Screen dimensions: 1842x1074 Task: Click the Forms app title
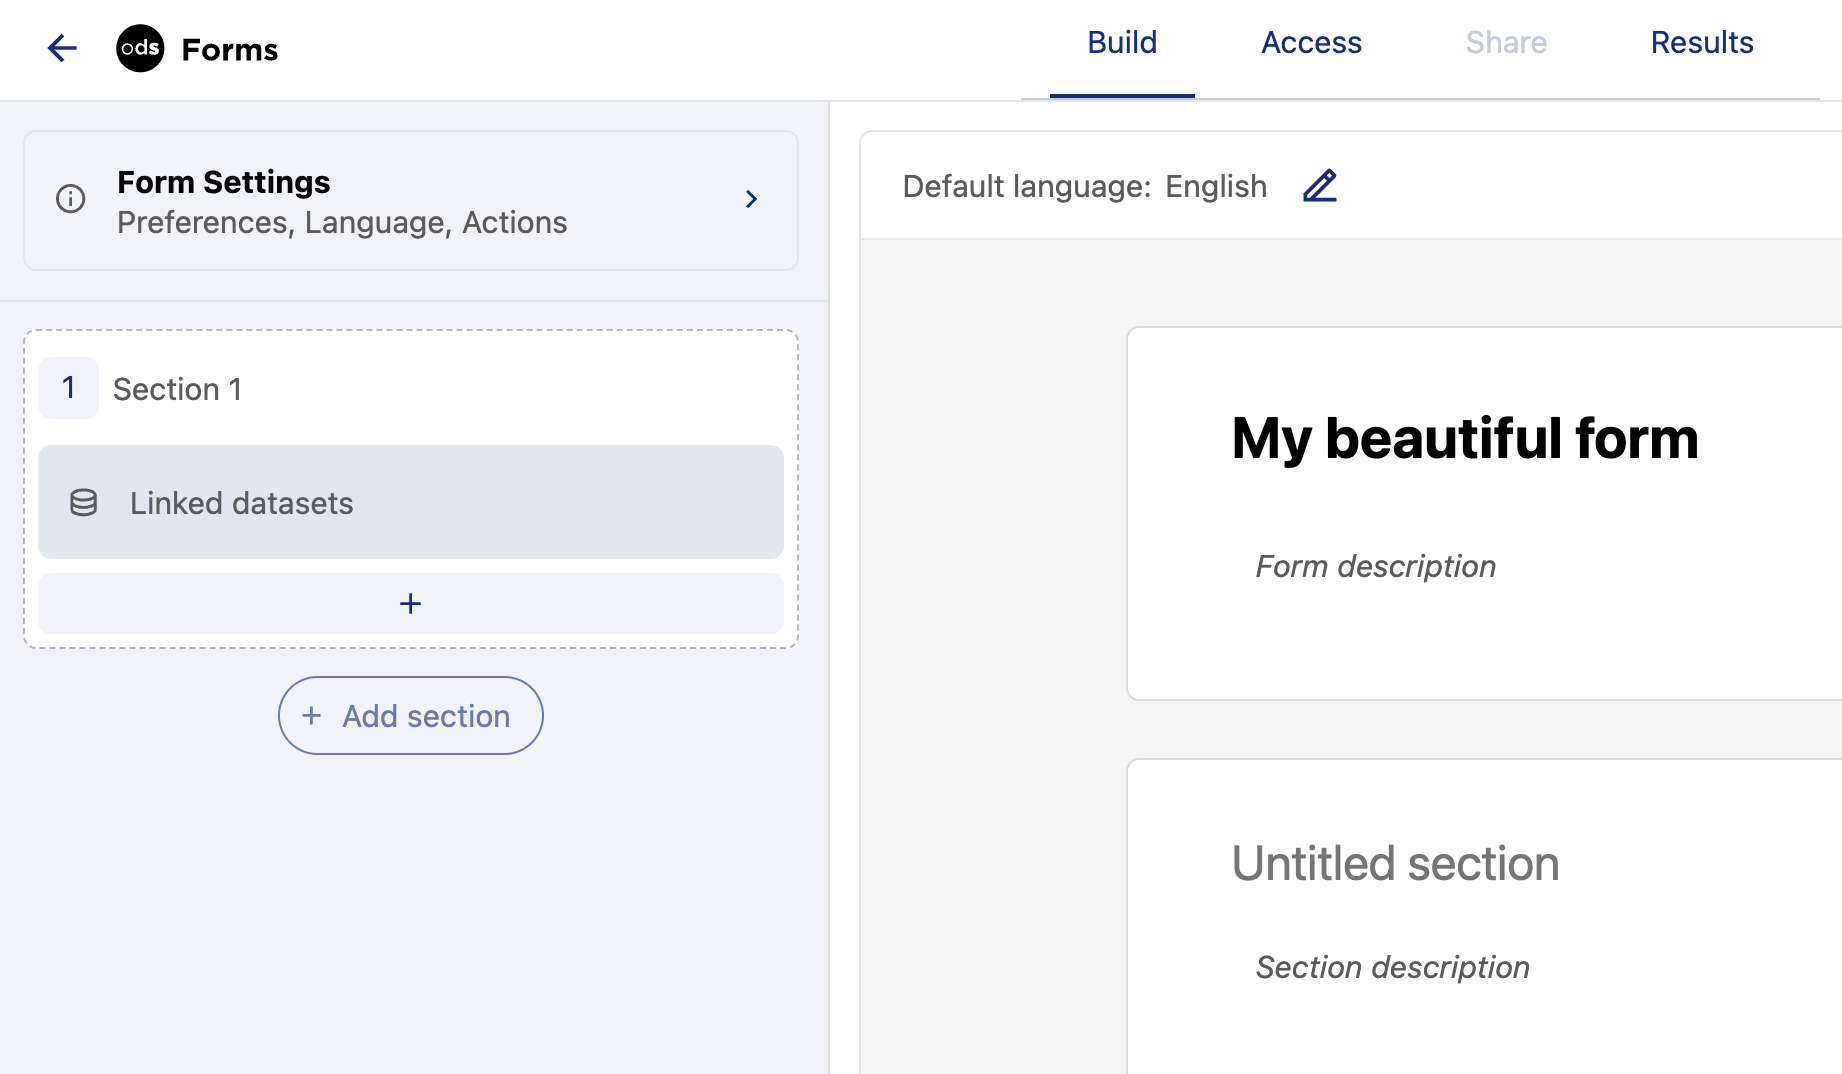[230, 49]
